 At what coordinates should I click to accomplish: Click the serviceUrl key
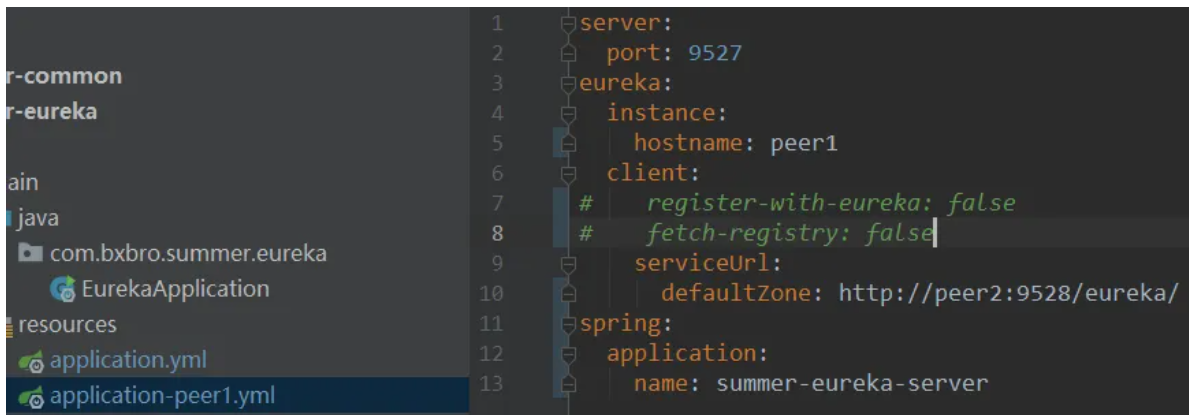pyautogui.click(x=701, y=263)
